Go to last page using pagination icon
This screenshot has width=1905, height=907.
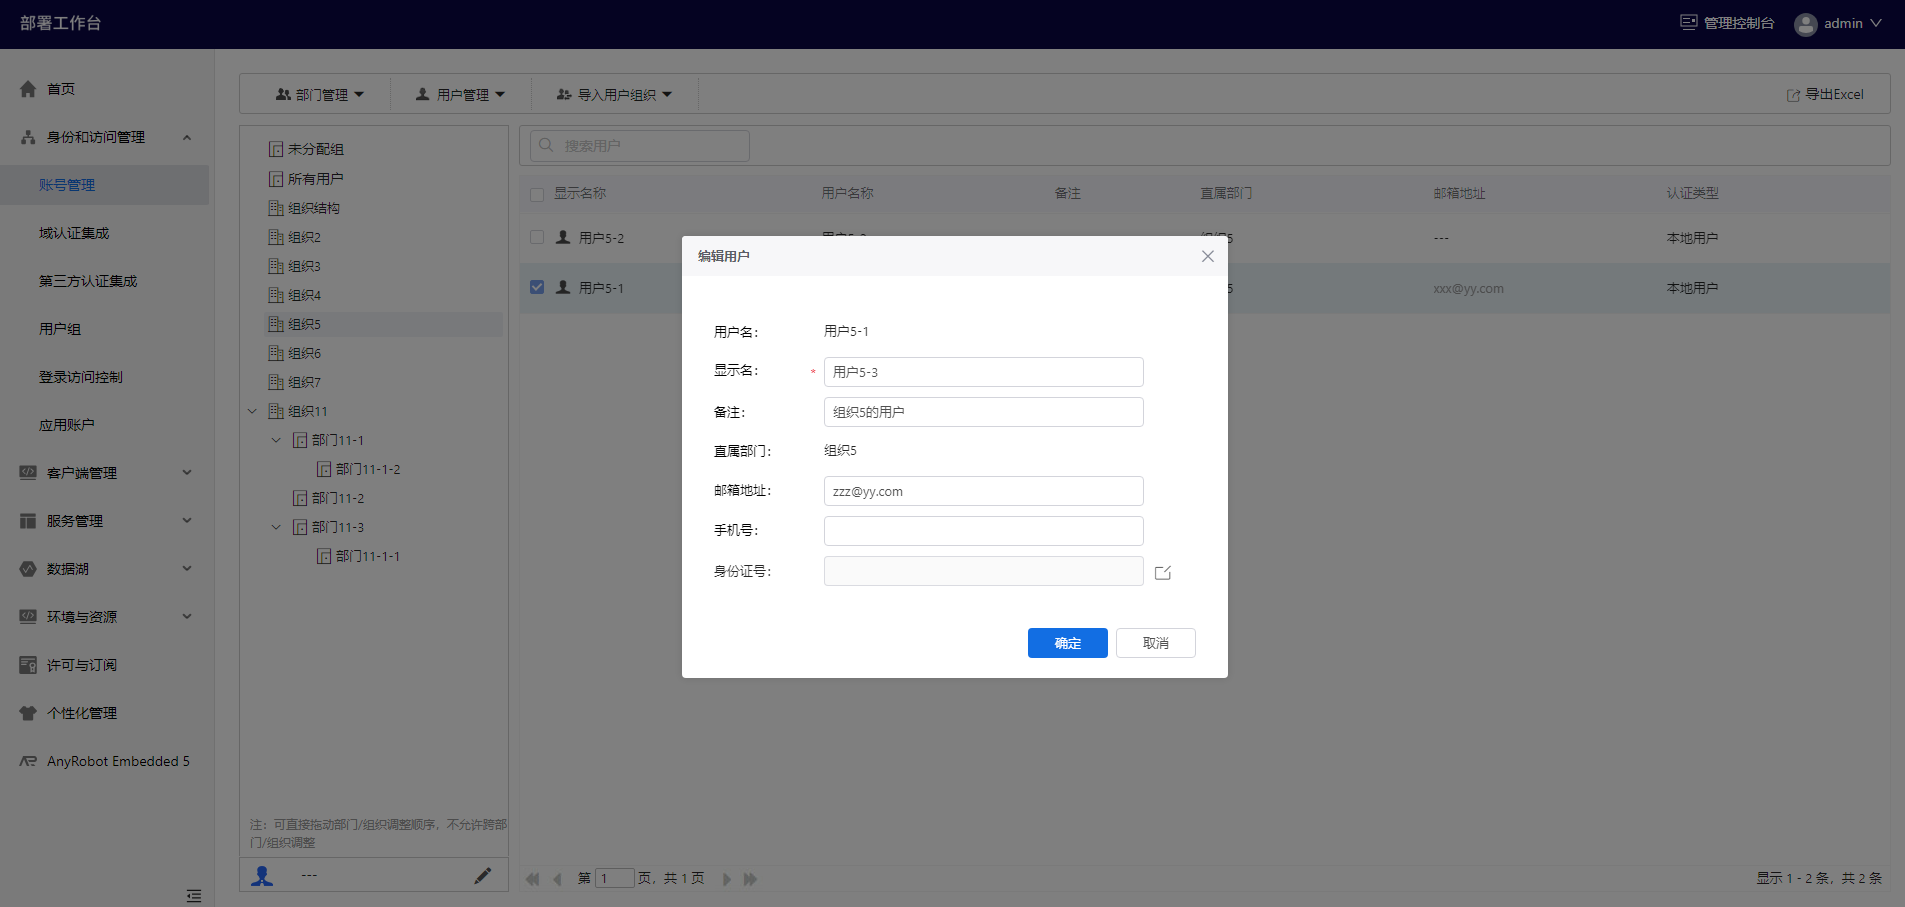click(x=751, y=879)
